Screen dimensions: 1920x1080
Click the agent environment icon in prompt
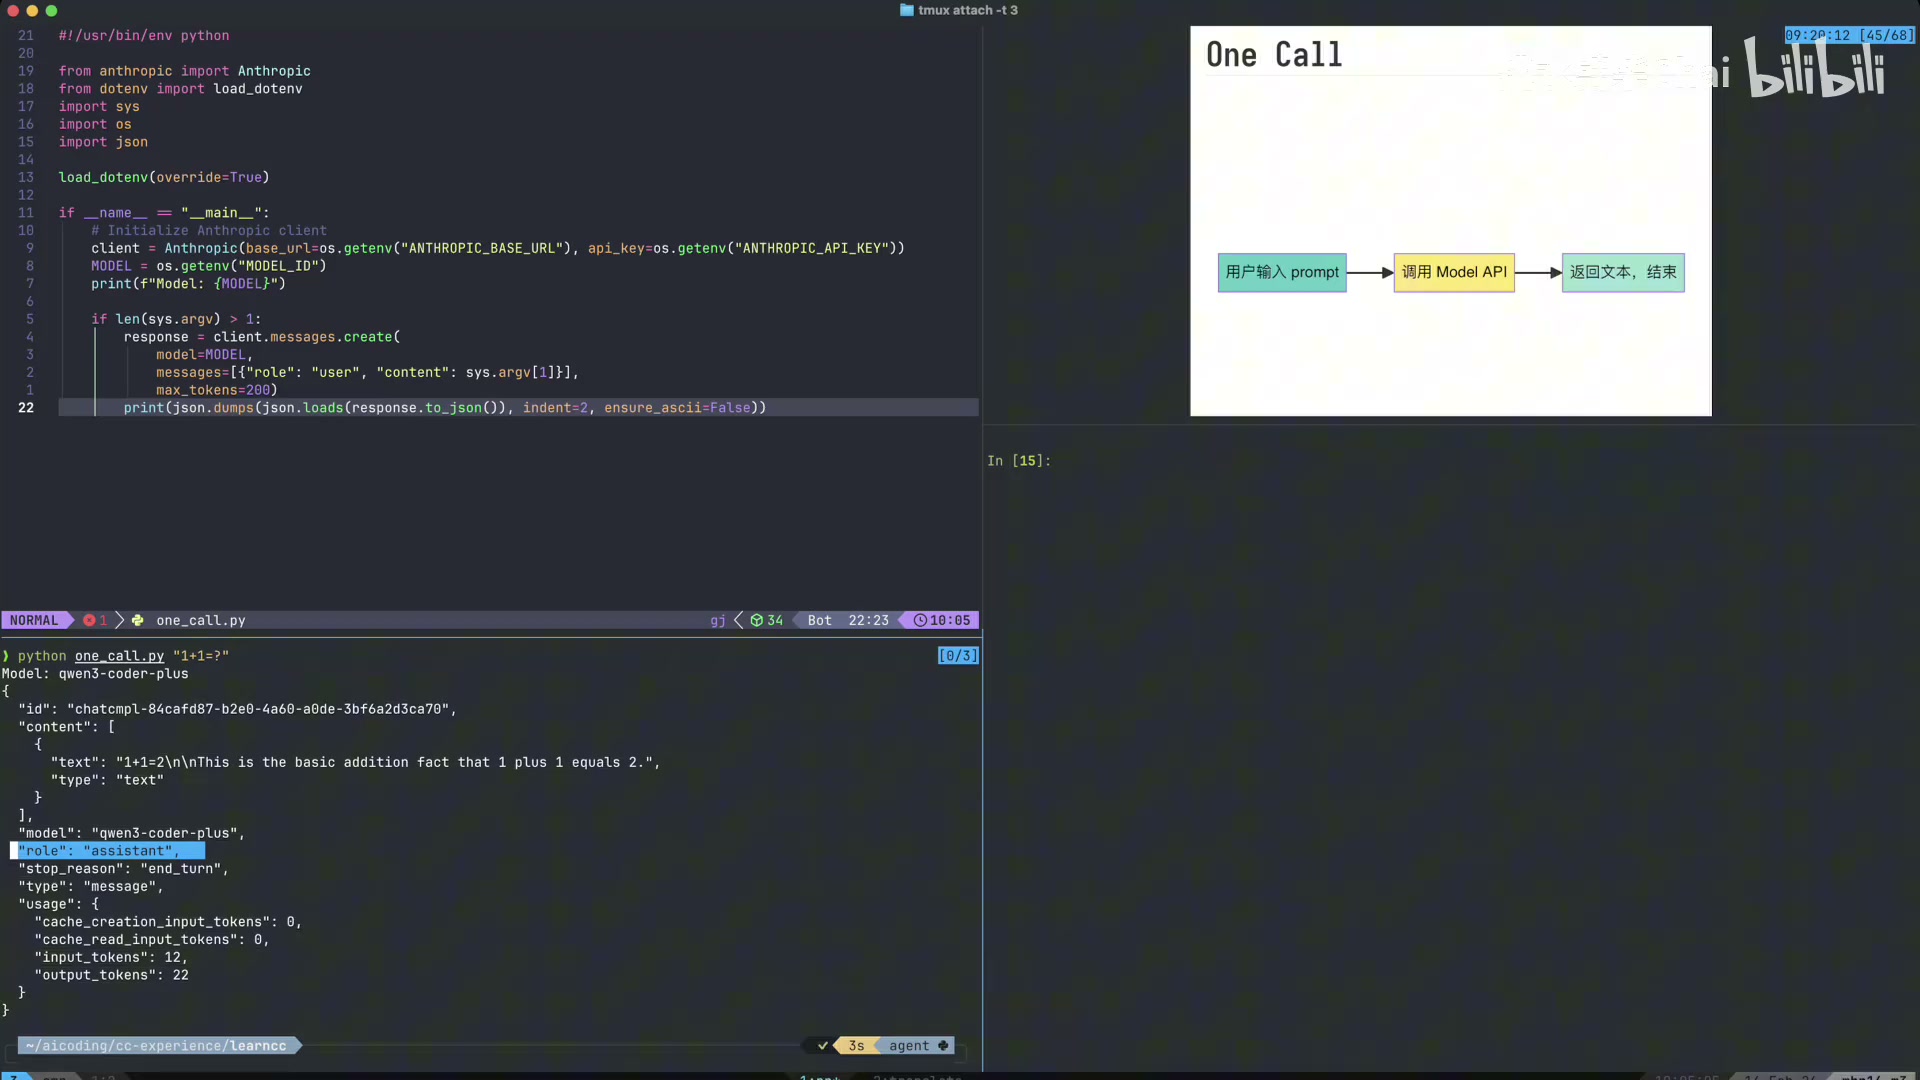943,1045
